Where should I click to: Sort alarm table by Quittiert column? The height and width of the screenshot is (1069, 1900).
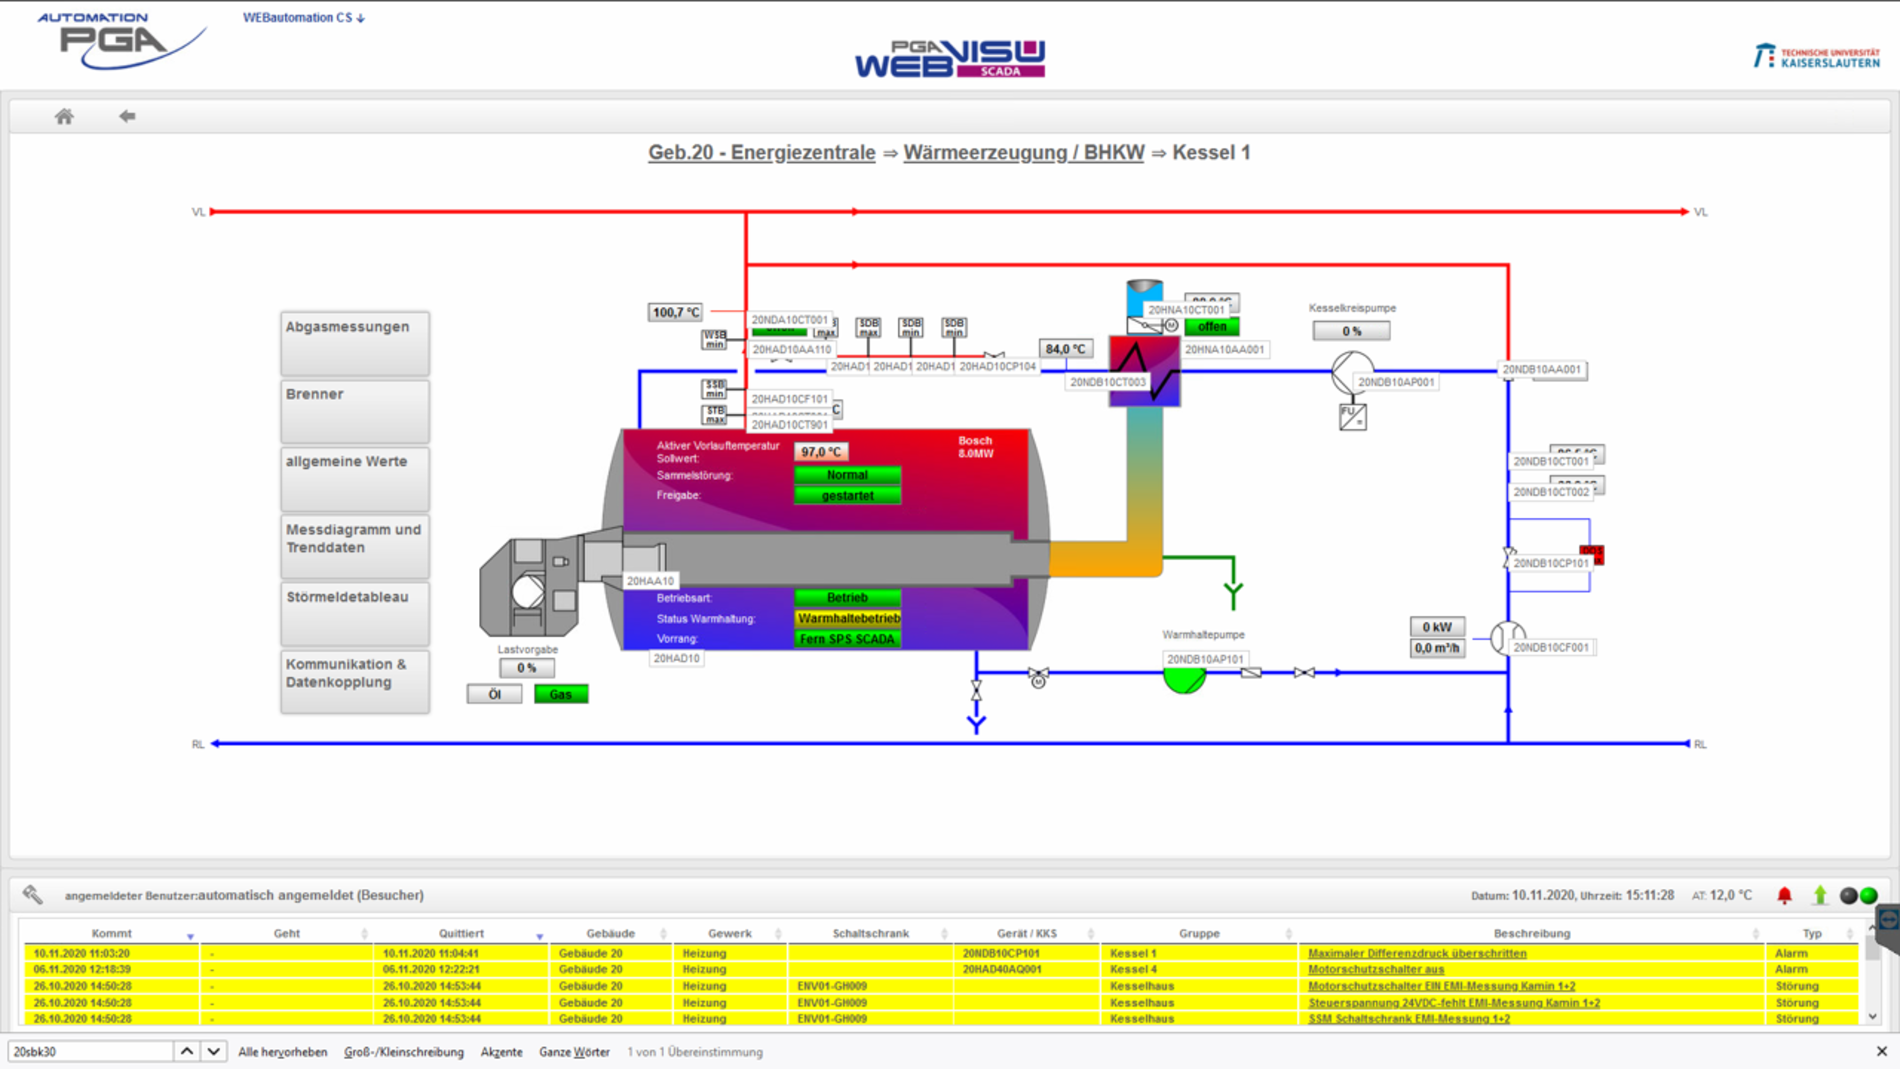coord(461,933)
